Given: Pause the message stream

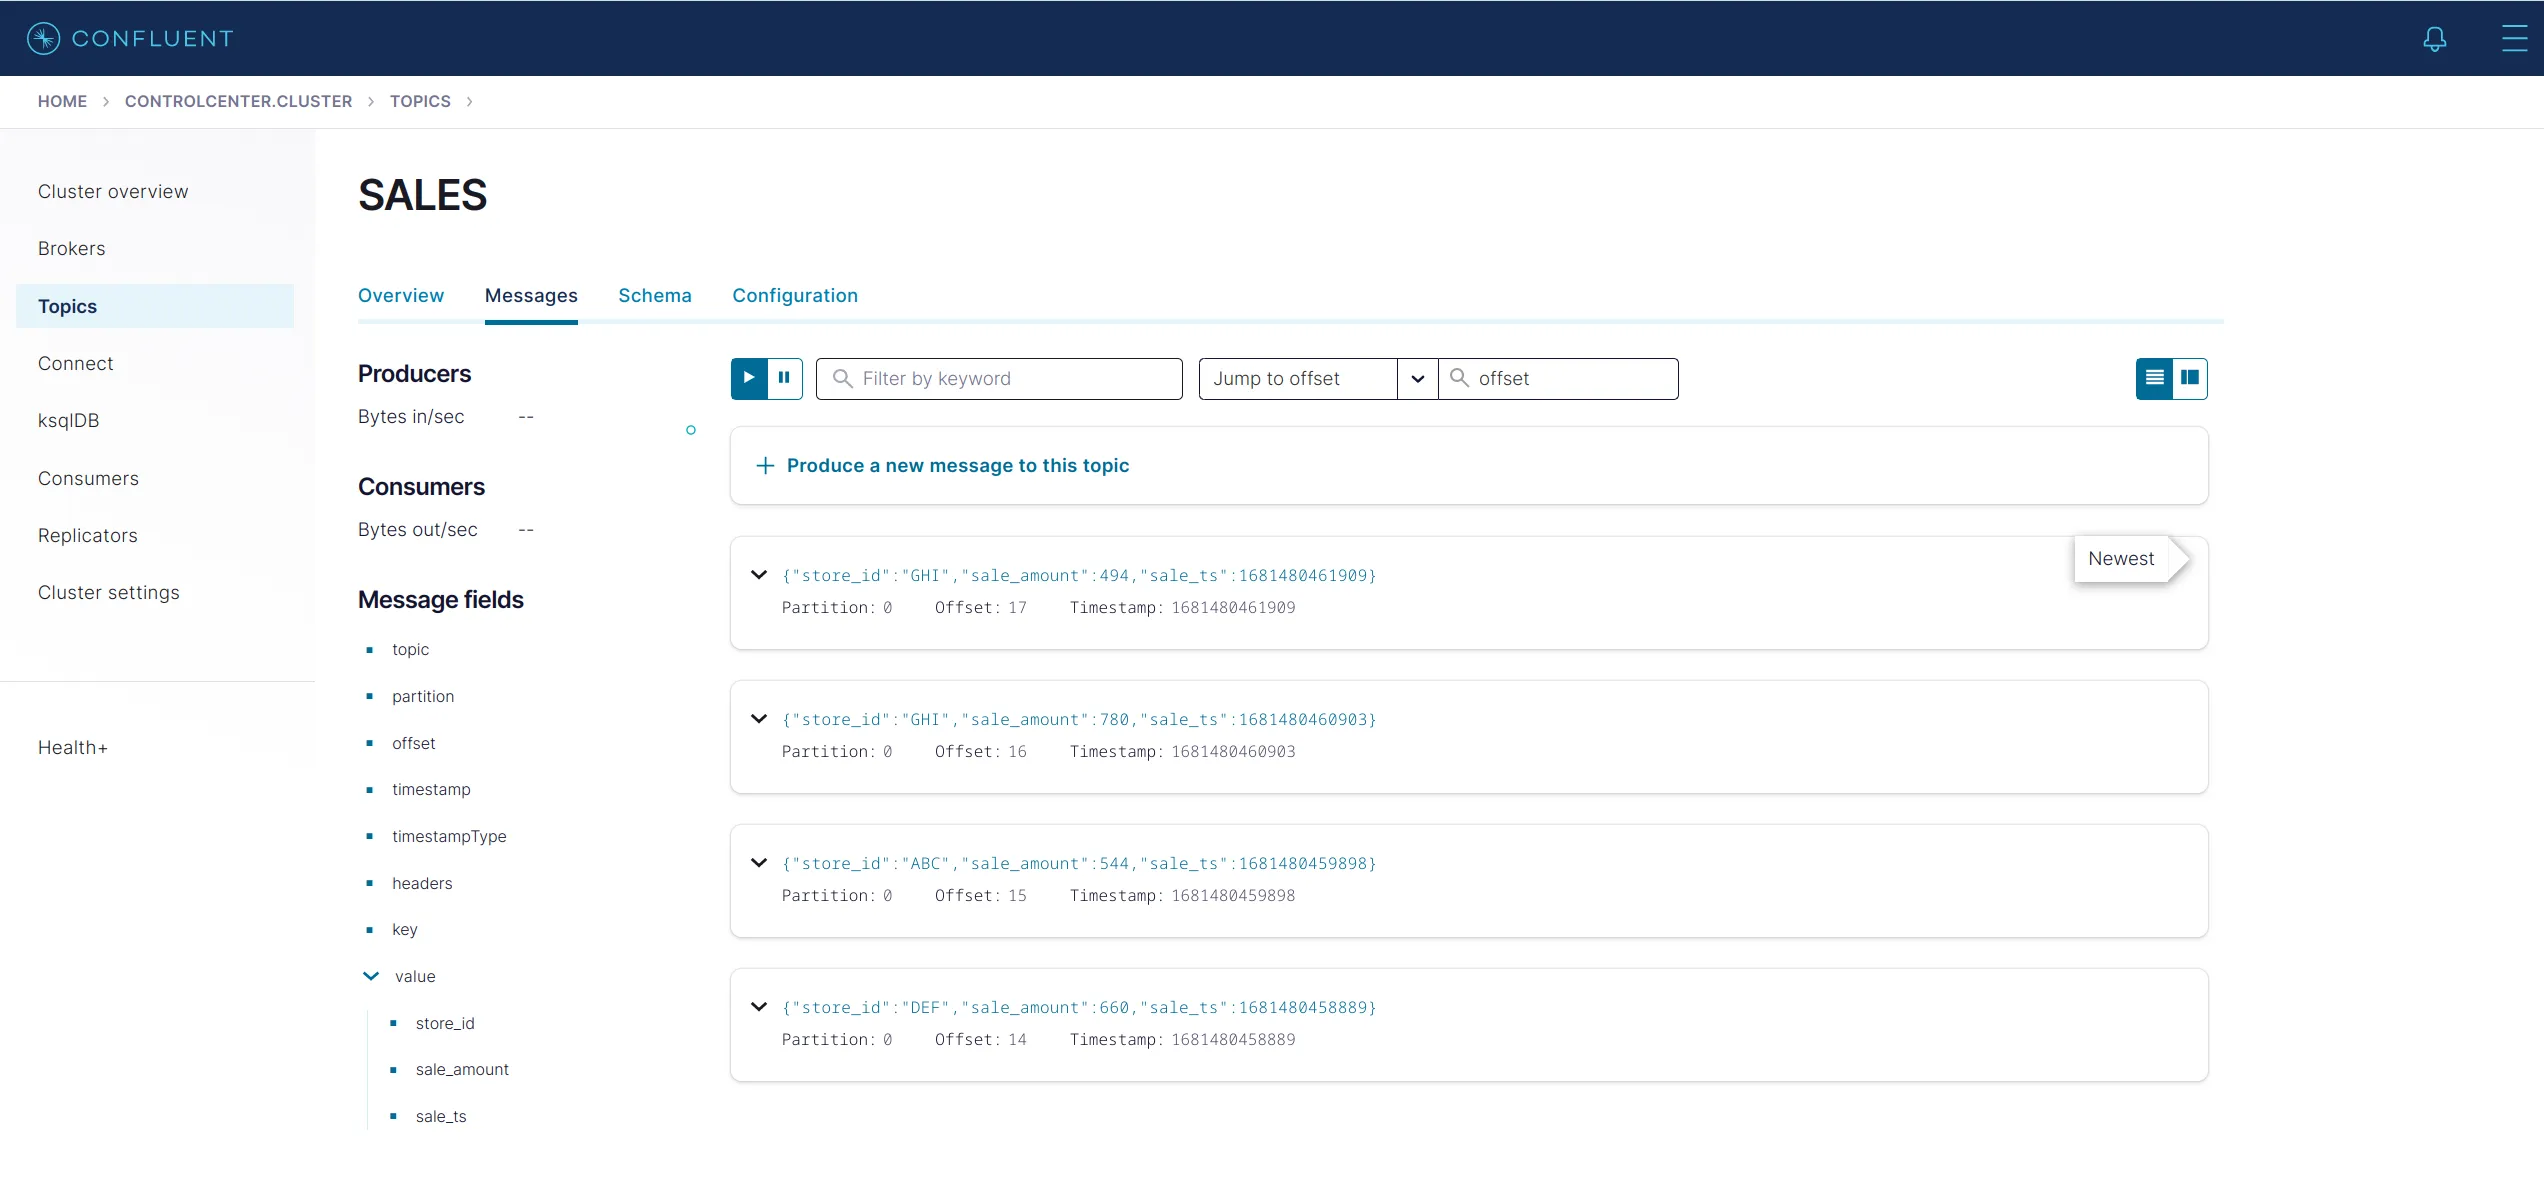Looking at the screenshot, I should (785, 378).
